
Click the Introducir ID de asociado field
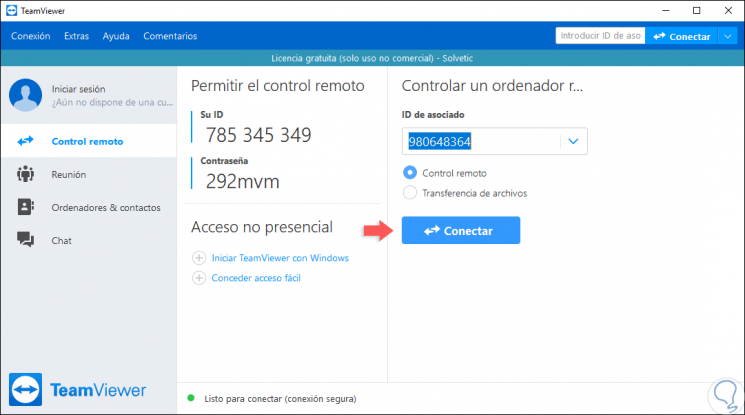click(x=600, y=36)
